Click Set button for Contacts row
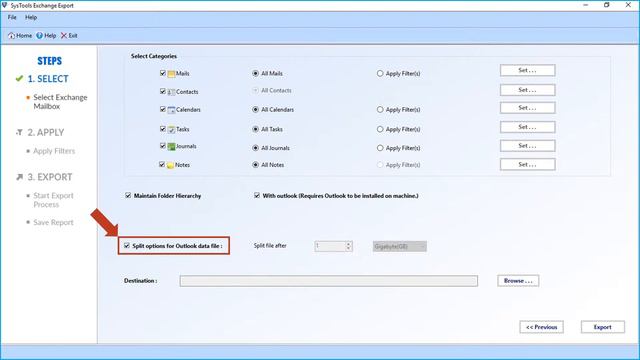The height and width of the screenshot is (360, 640). click(x=527, y=90)
